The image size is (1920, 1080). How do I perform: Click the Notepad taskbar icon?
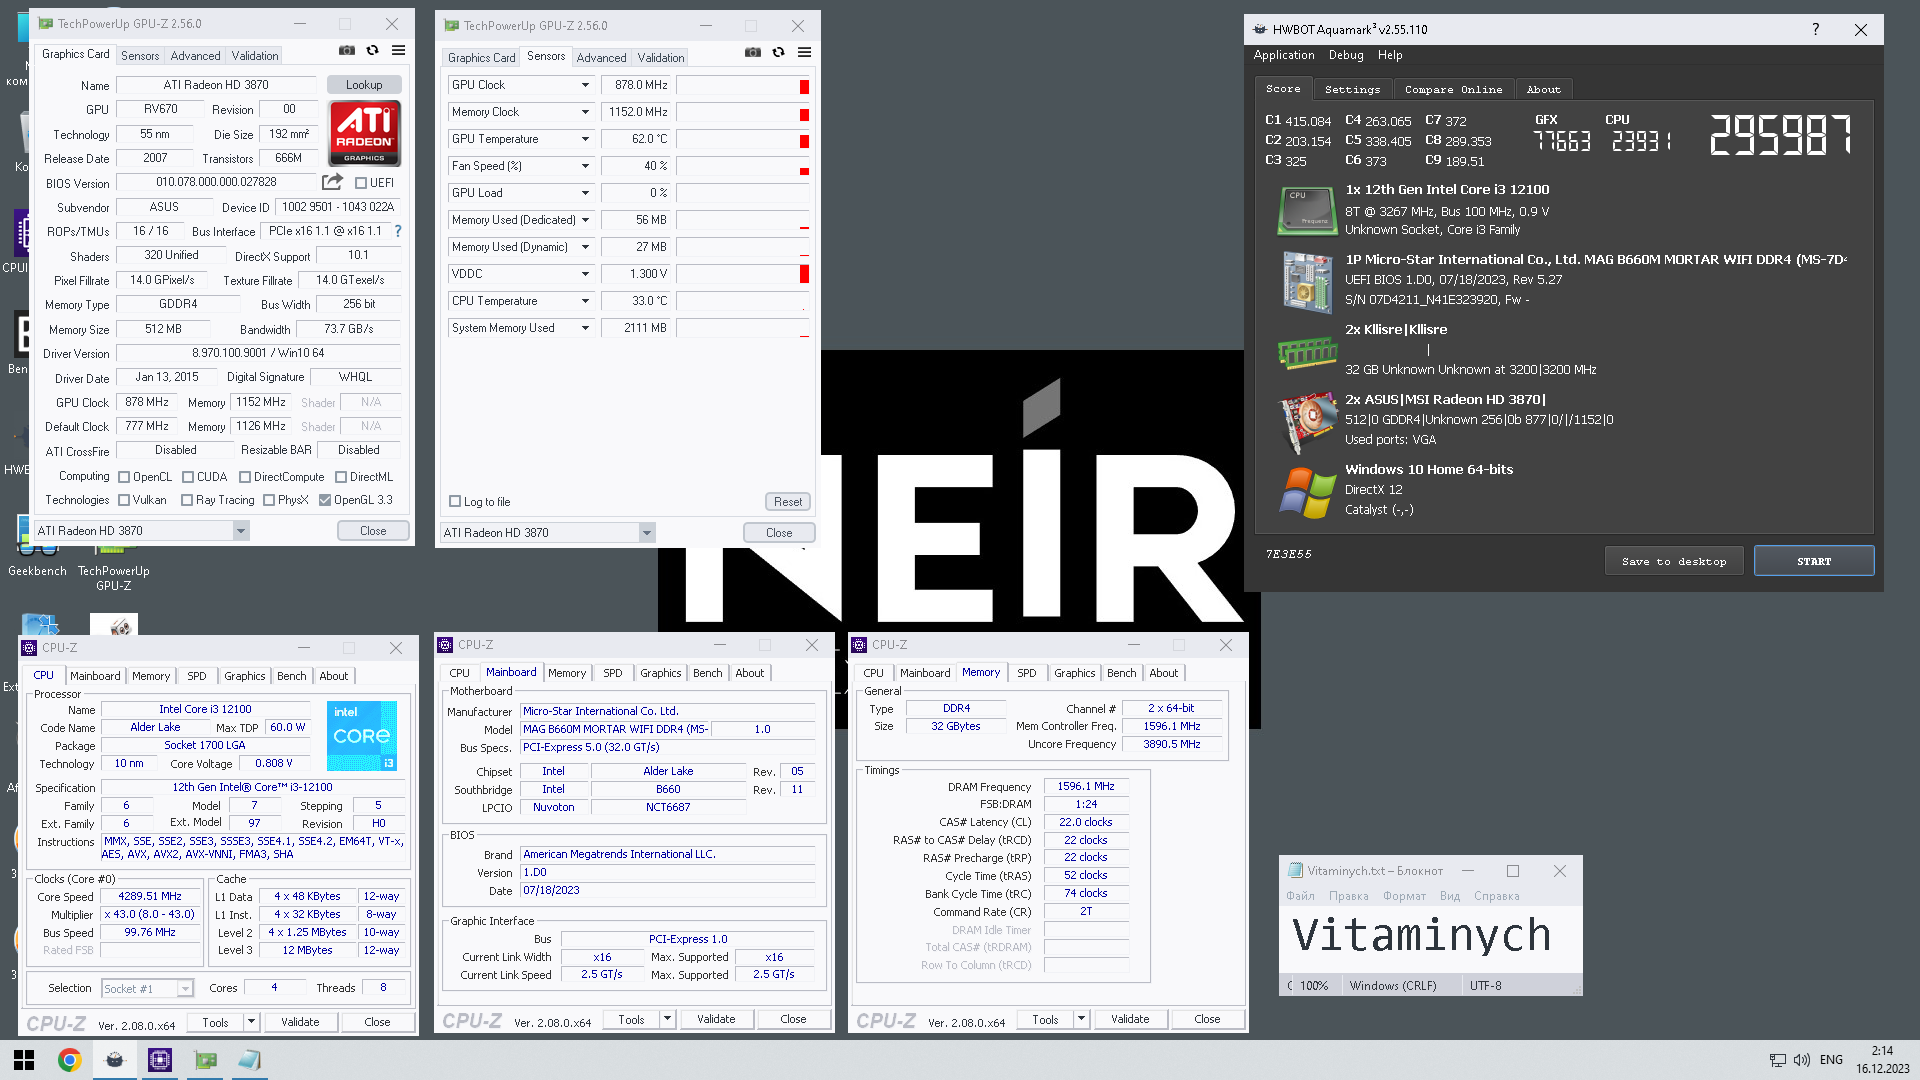coord(249,1060)
